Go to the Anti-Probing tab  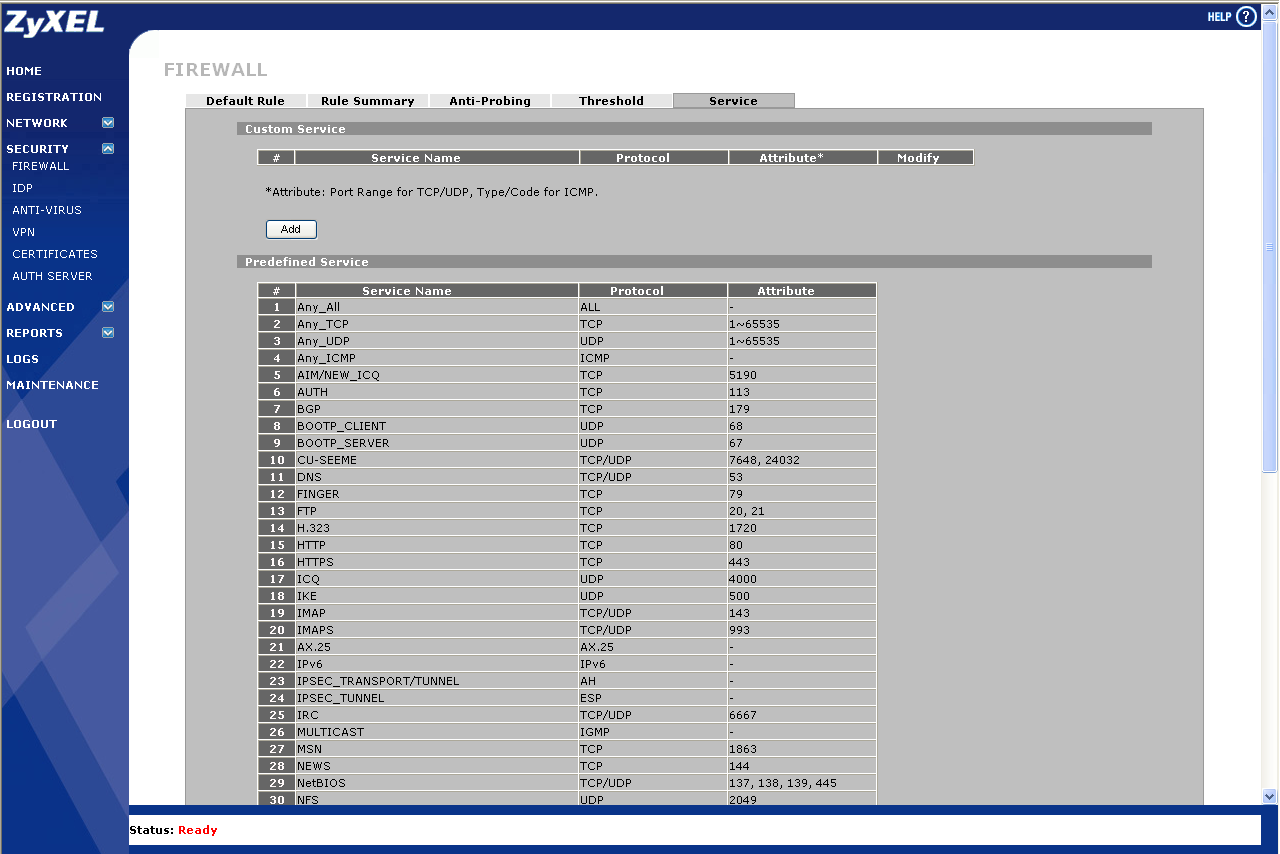pos(490,101)
